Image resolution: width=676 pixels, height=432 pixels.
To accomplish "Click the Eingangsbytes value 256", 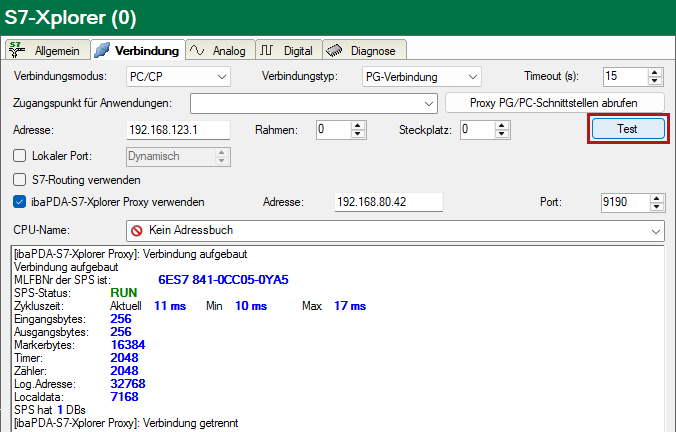I will 121,319.
